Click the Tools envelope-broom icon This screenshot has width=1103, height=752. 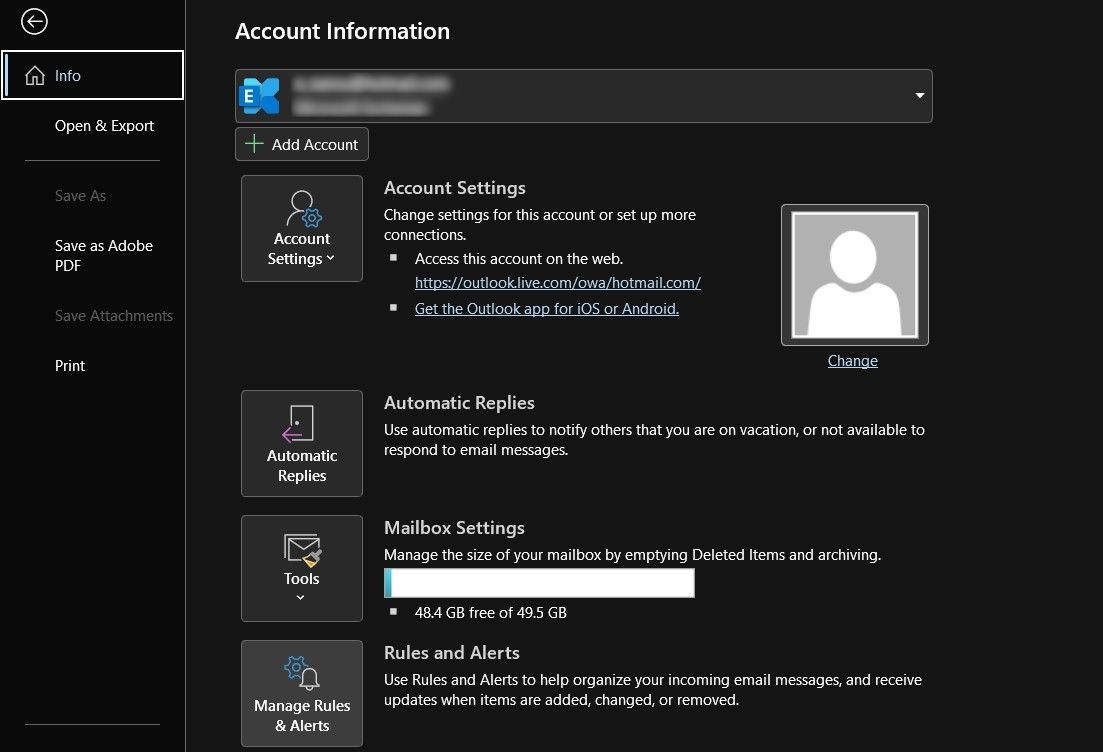[302, 550]
